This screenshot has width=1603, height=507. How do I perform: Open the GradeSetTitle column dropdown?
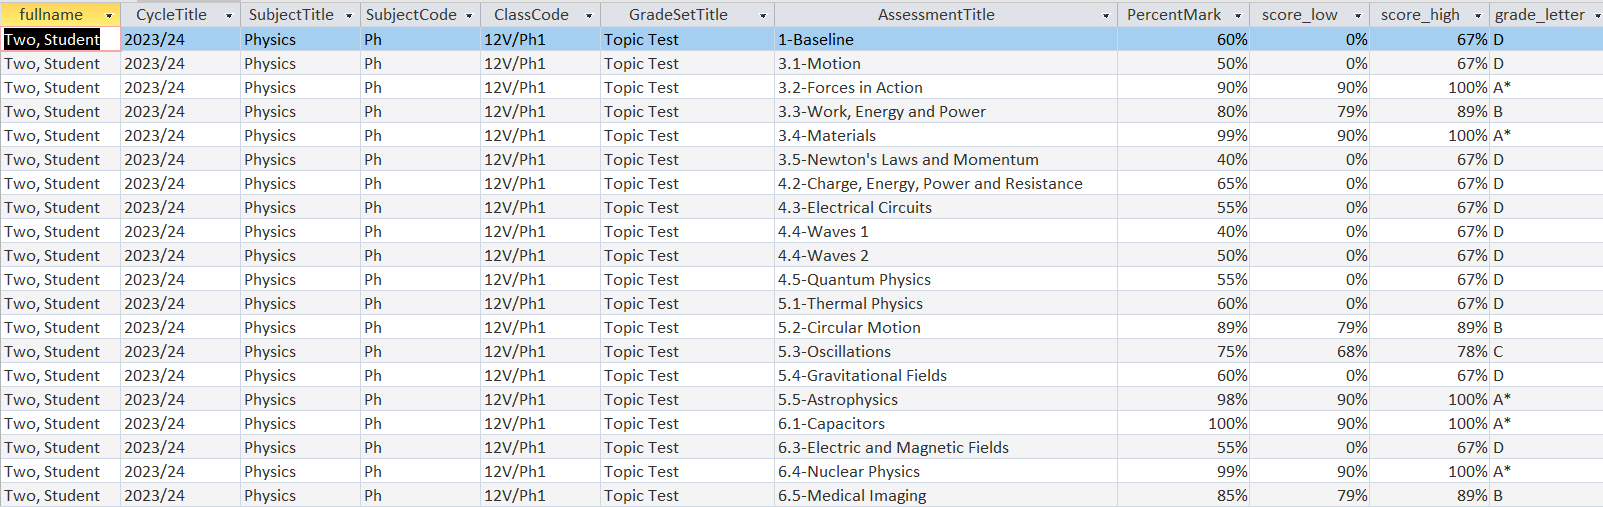point(763,15)
